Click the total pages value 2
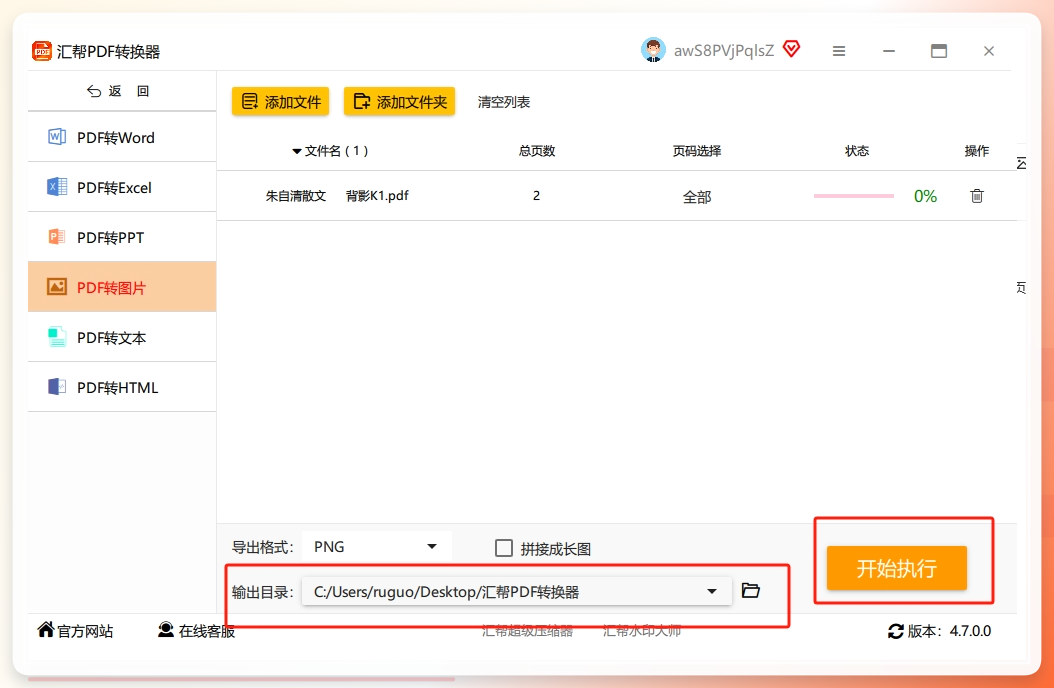This screenshot has height=688, width=1054. click(536, 196)
